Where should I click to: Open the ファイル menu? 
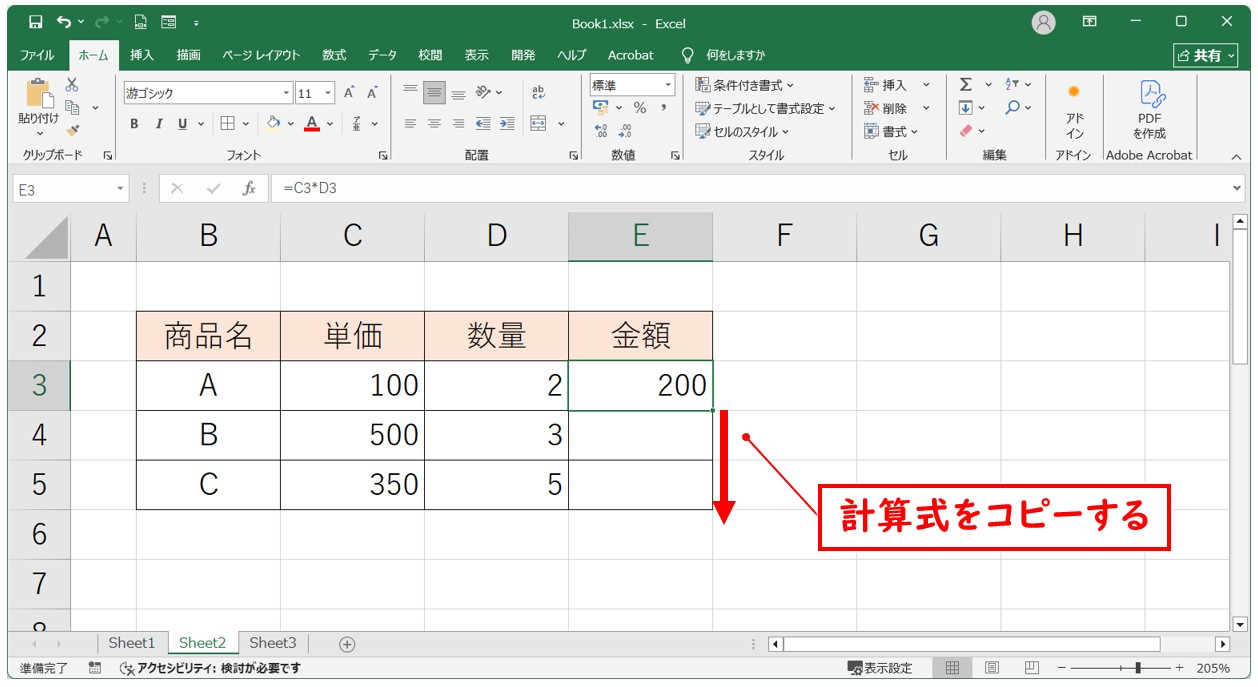point(37,55)
